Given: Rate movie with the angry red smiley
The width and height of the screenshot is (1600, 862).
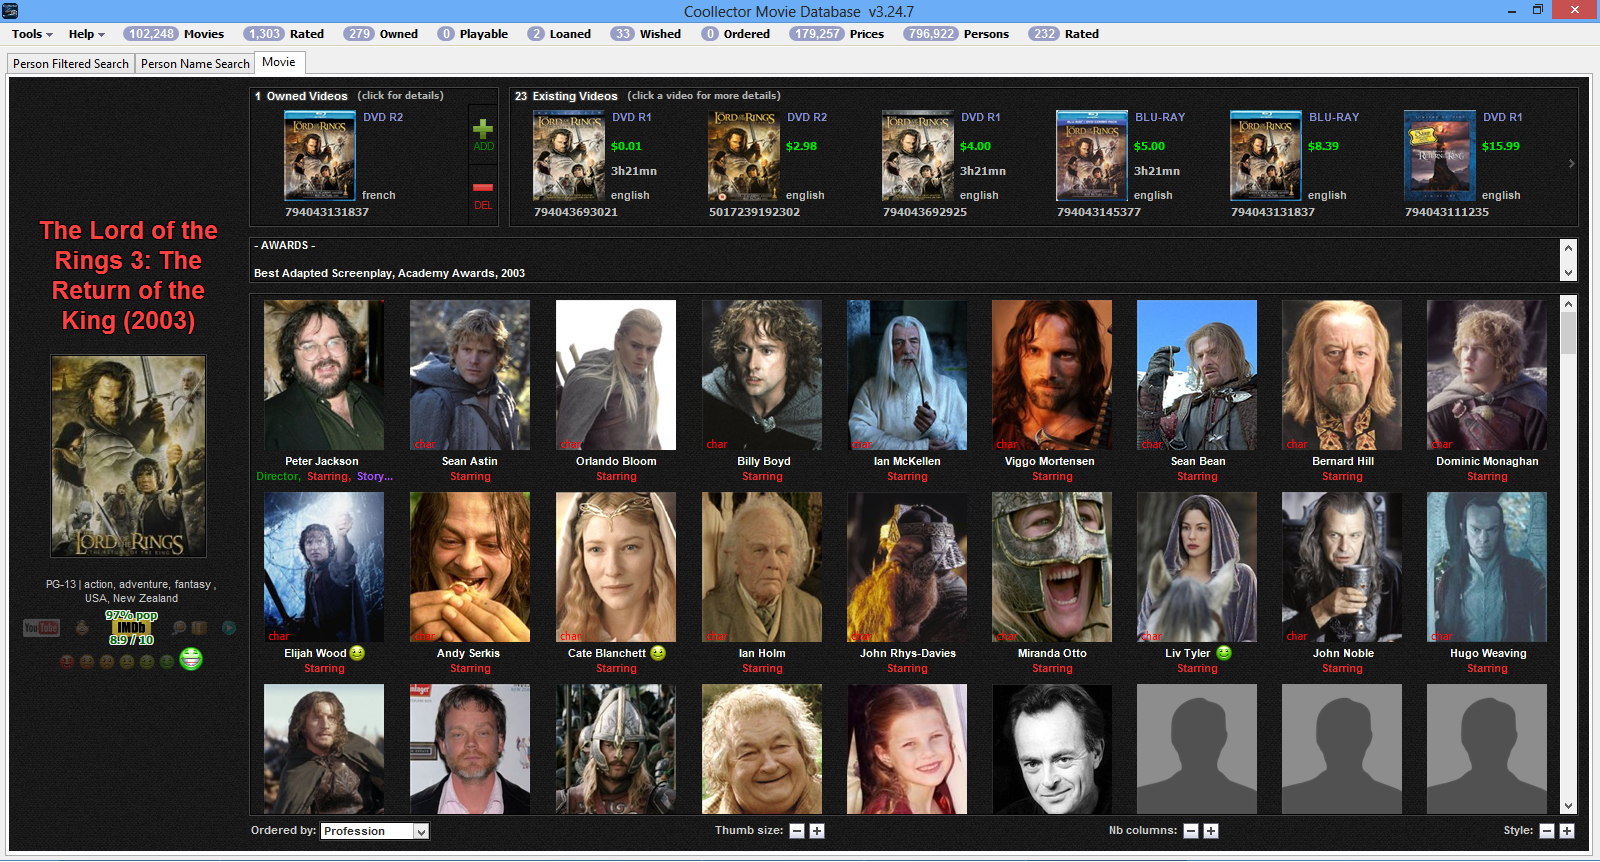Looking at the screenshot, I should coord(67,661).
